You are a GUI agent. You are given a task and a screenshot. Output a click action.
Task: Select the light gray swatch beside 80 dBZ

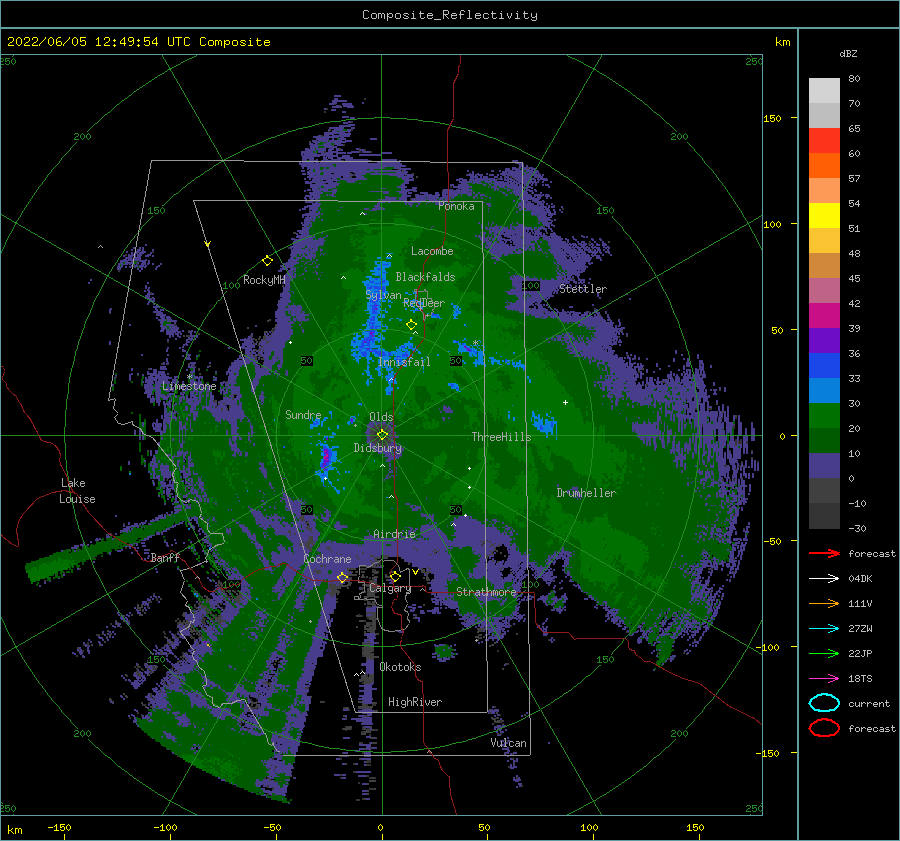click(x=824, y=91)
